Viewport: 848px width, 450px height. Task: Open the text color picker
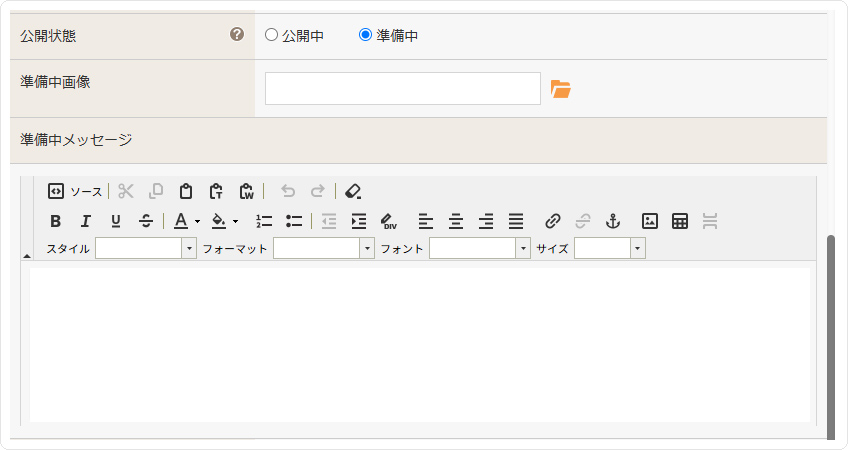[x=186, y=221]
